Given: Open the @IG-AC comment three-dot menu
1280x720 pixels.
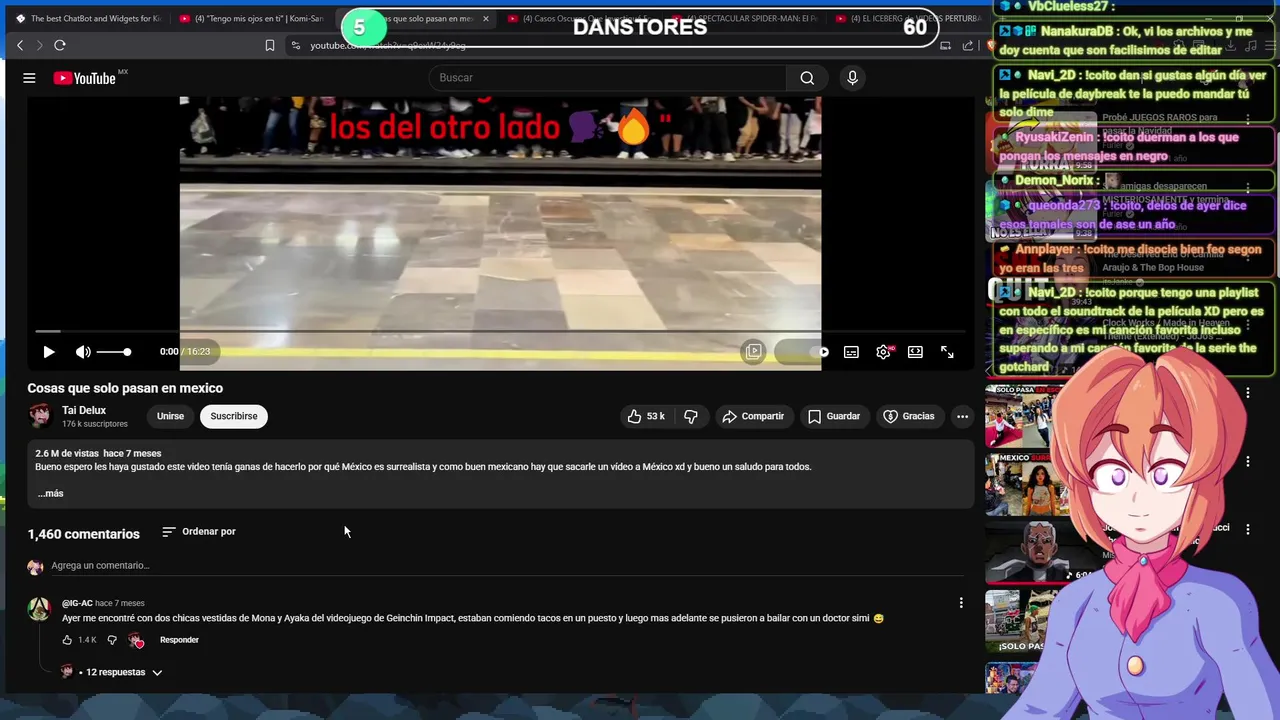Looking at the screenshot, I should pyautogui.click(x=961, y=603).
